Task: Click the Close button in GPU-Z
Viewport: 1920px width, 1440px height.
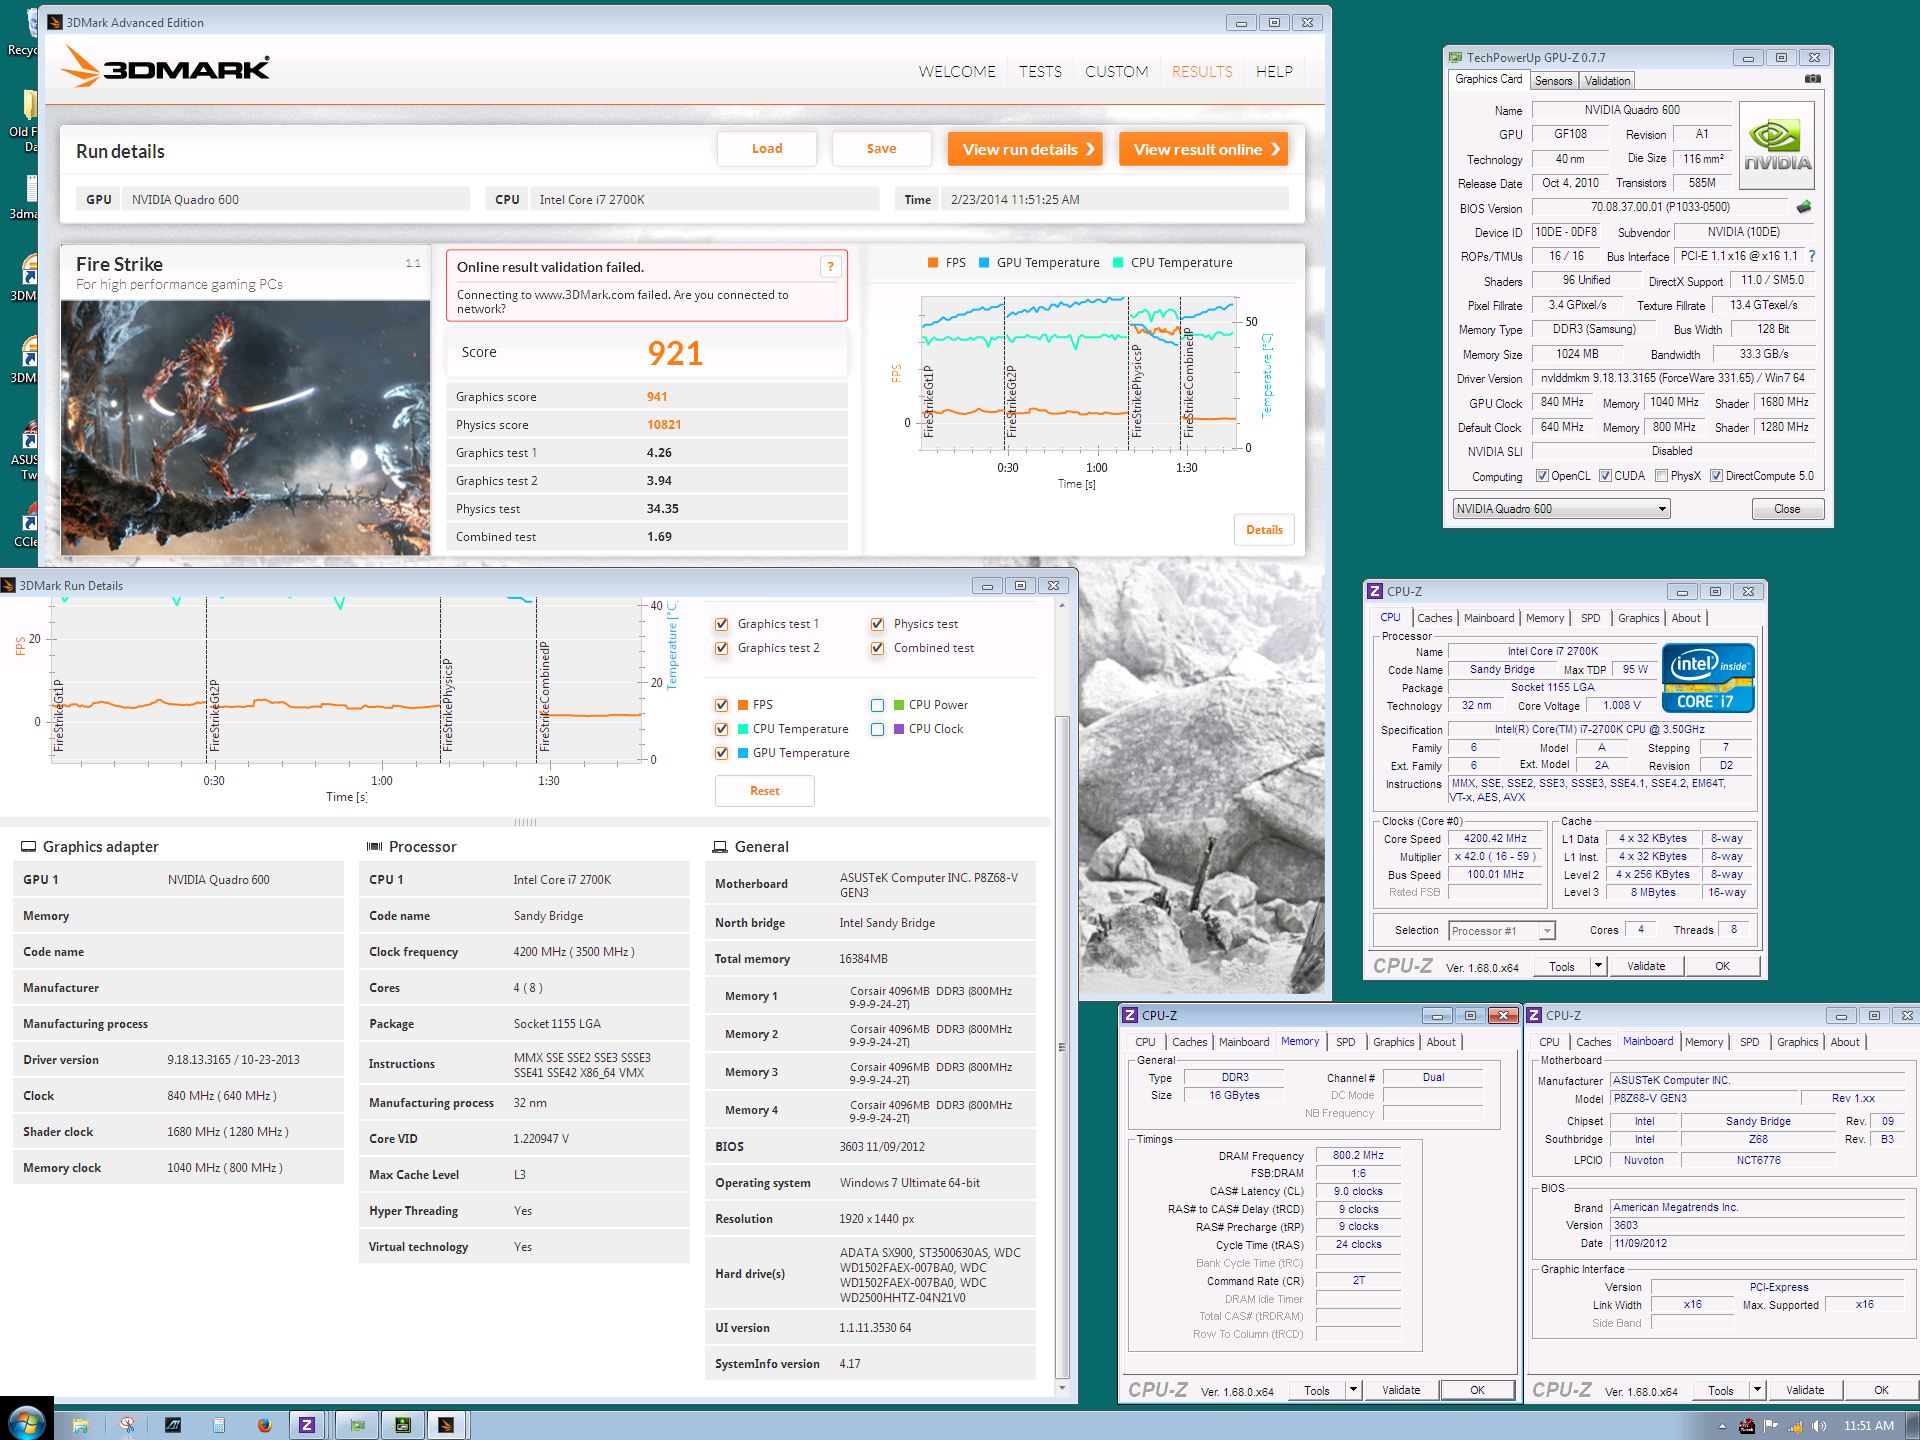Action: click(x=1787, y=509)
